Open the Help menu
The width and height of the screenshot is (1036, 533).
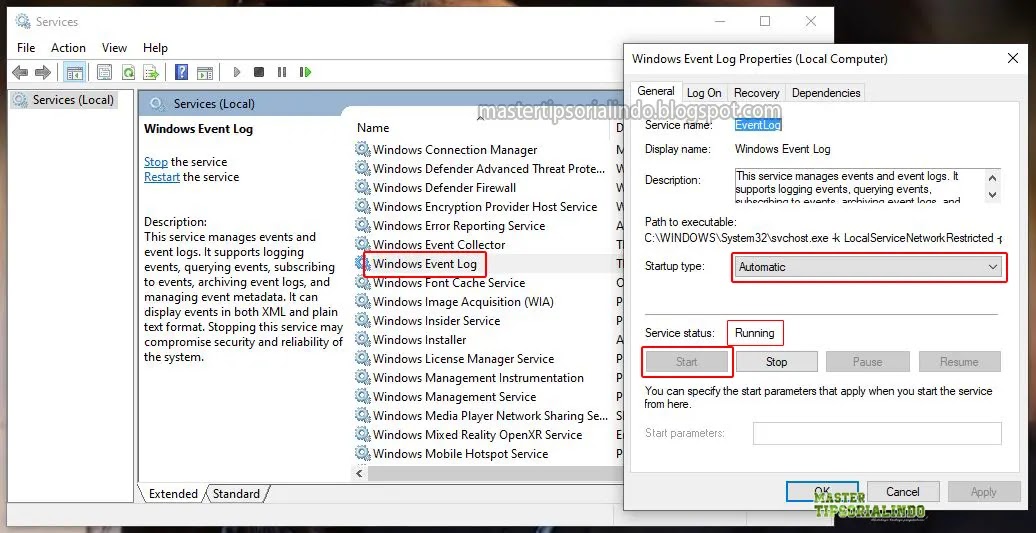[155, 48]
